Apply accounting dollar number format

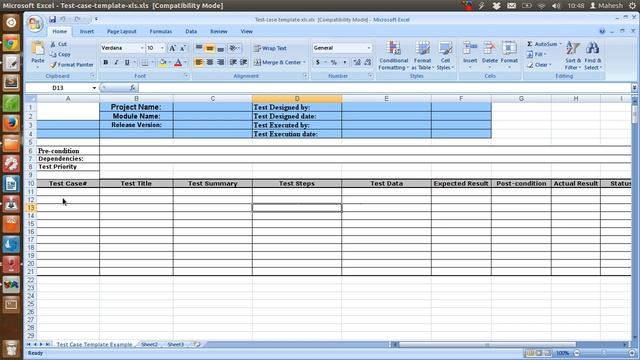pos(318,62)
